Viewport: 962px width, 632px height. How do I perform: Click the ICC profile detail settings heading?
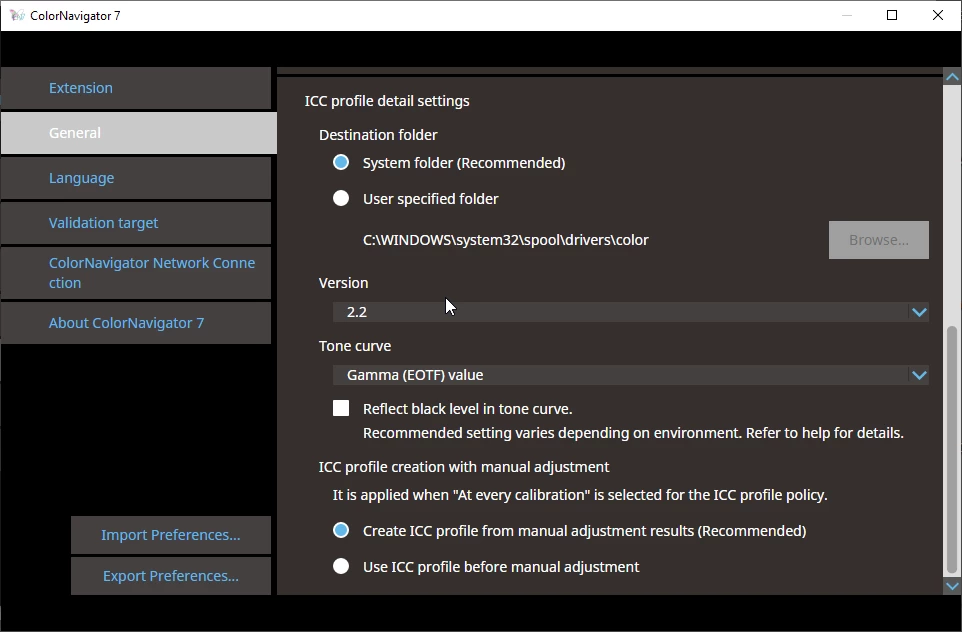[387, 101]
